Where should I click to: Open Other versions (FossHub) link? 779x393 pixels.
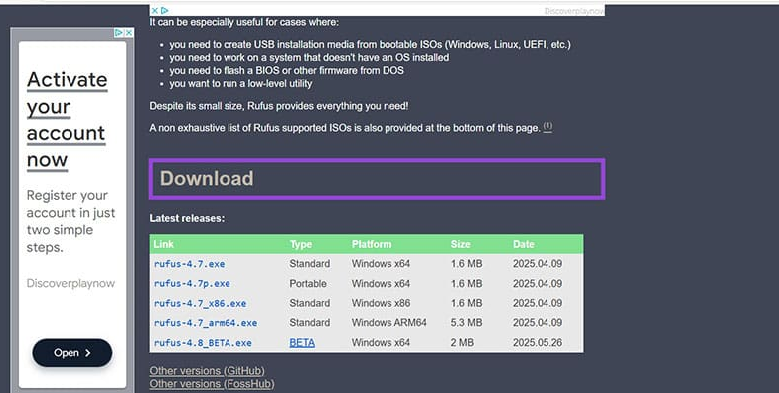[x=212, y=384]
